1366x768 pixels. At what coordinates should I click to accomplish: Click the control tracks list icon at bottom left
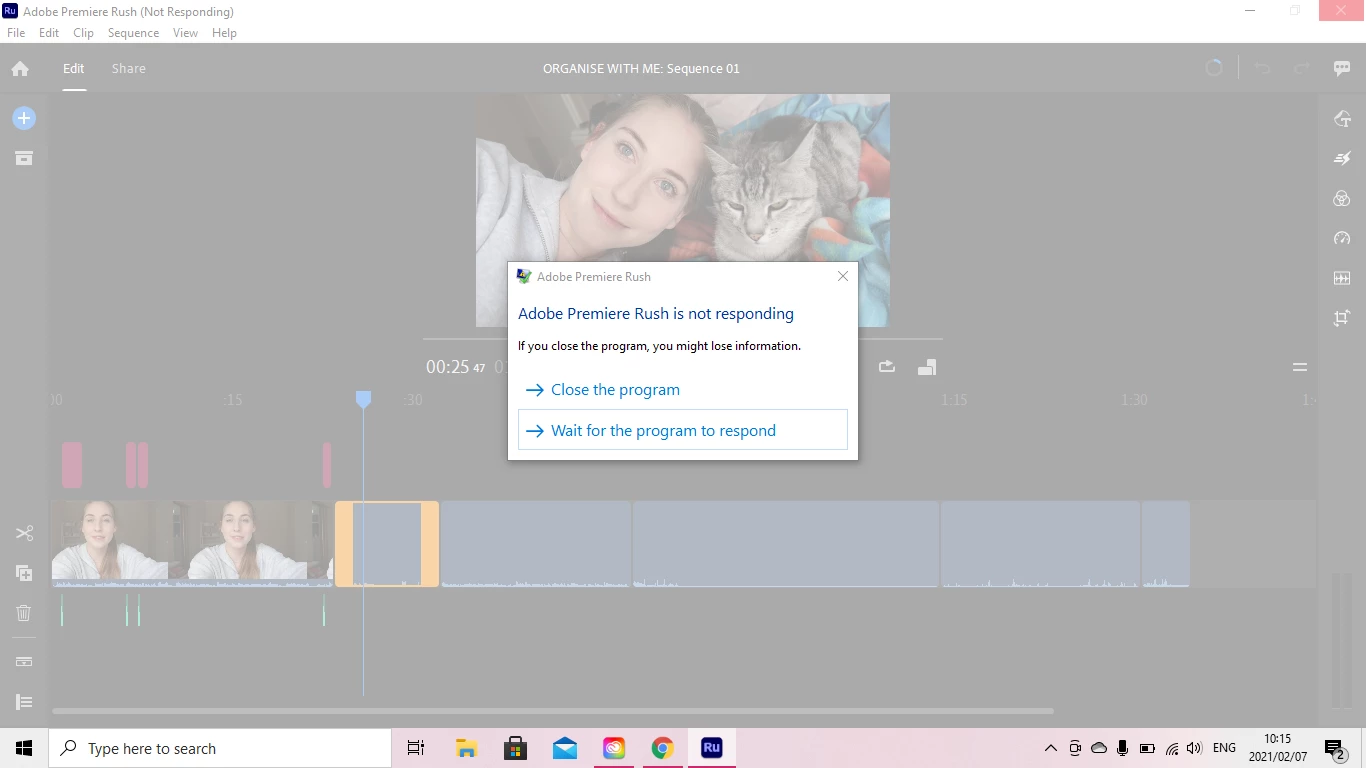pyautogui.click(x=24, y=702)
